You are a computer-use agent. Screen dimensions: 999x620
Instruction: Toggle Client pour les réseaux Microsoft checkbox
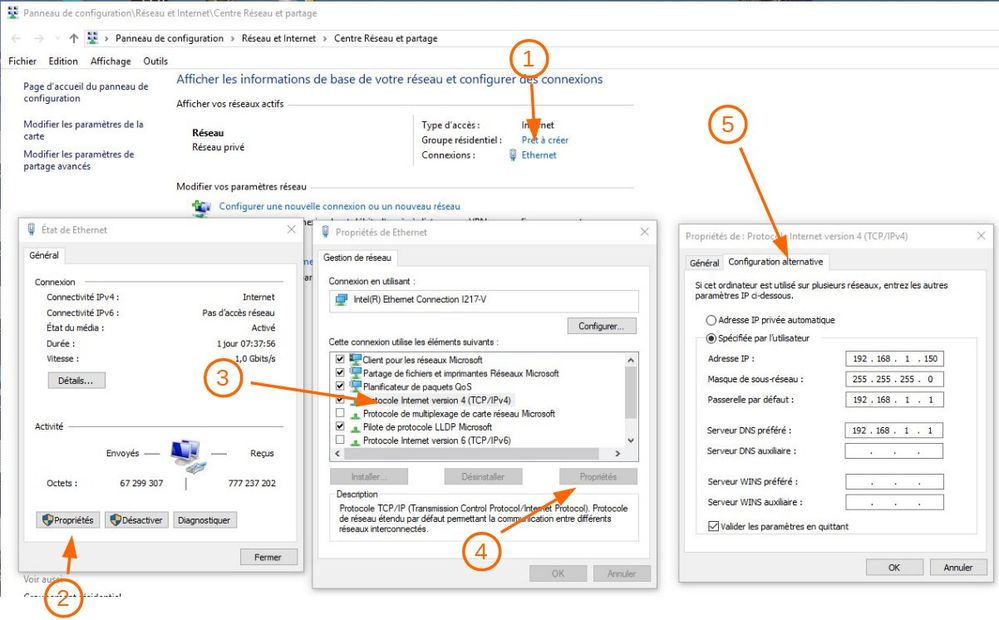point(340,359)
